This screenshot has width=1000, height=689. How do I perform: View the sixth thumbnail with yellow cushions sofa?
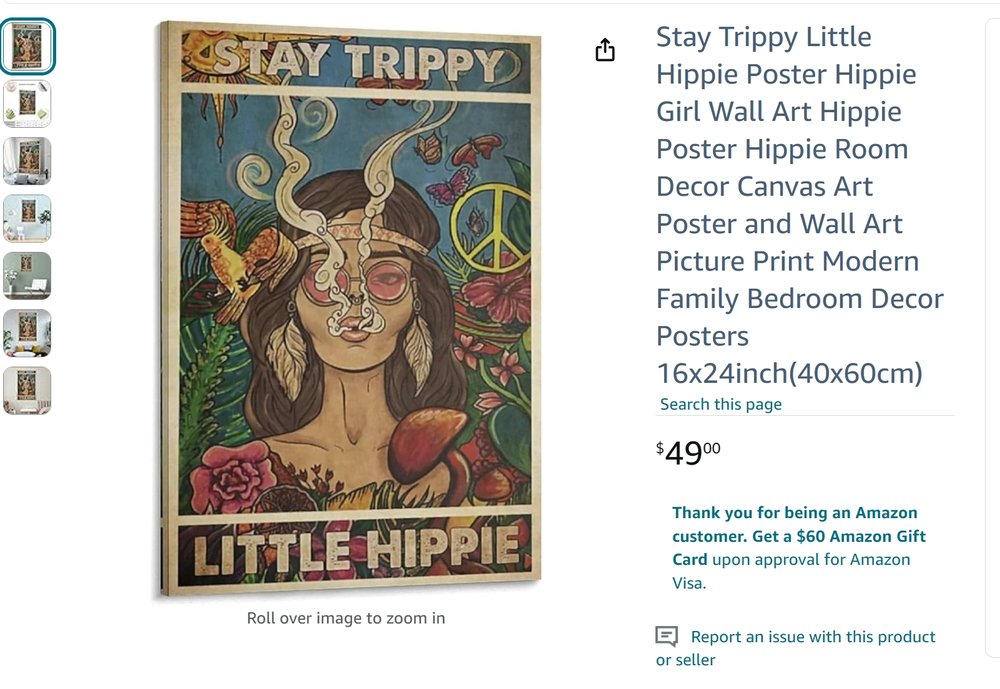[x=27, y=333]
